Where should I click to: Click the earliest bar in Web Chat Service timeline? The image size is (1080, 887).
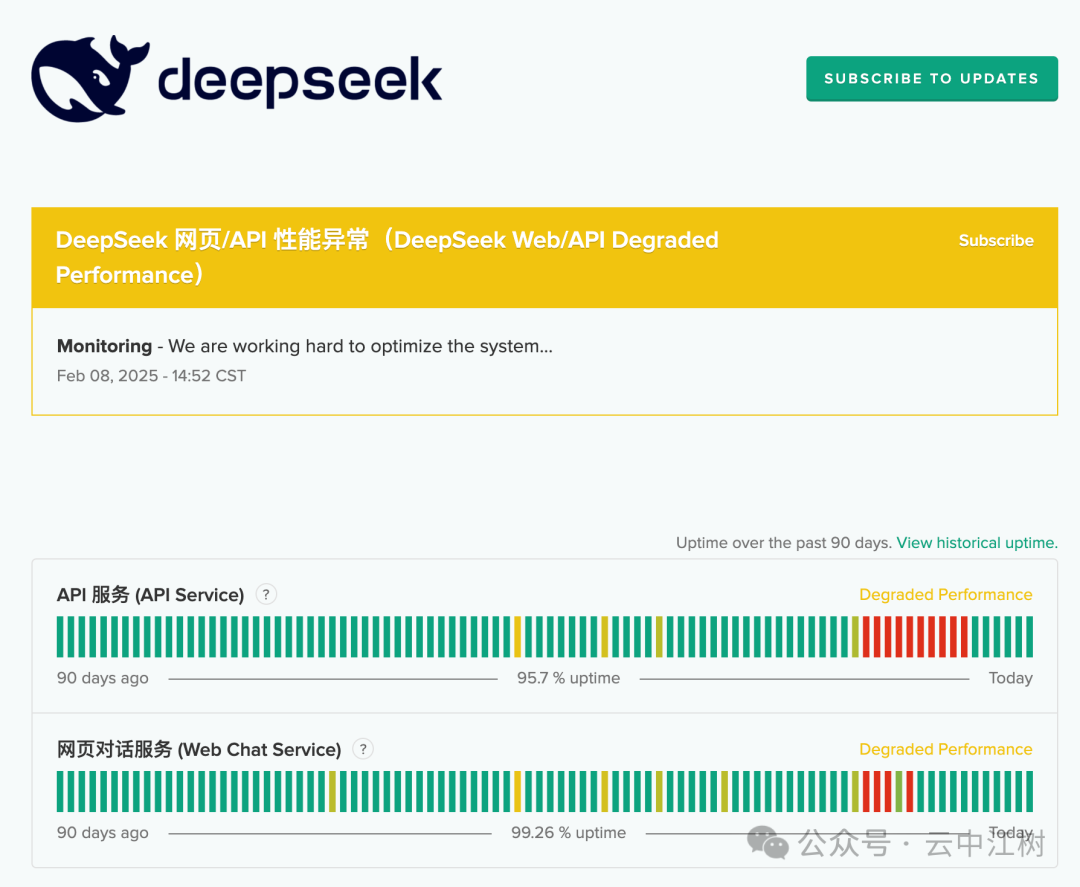pyautogui.click(x=60, y=791)
